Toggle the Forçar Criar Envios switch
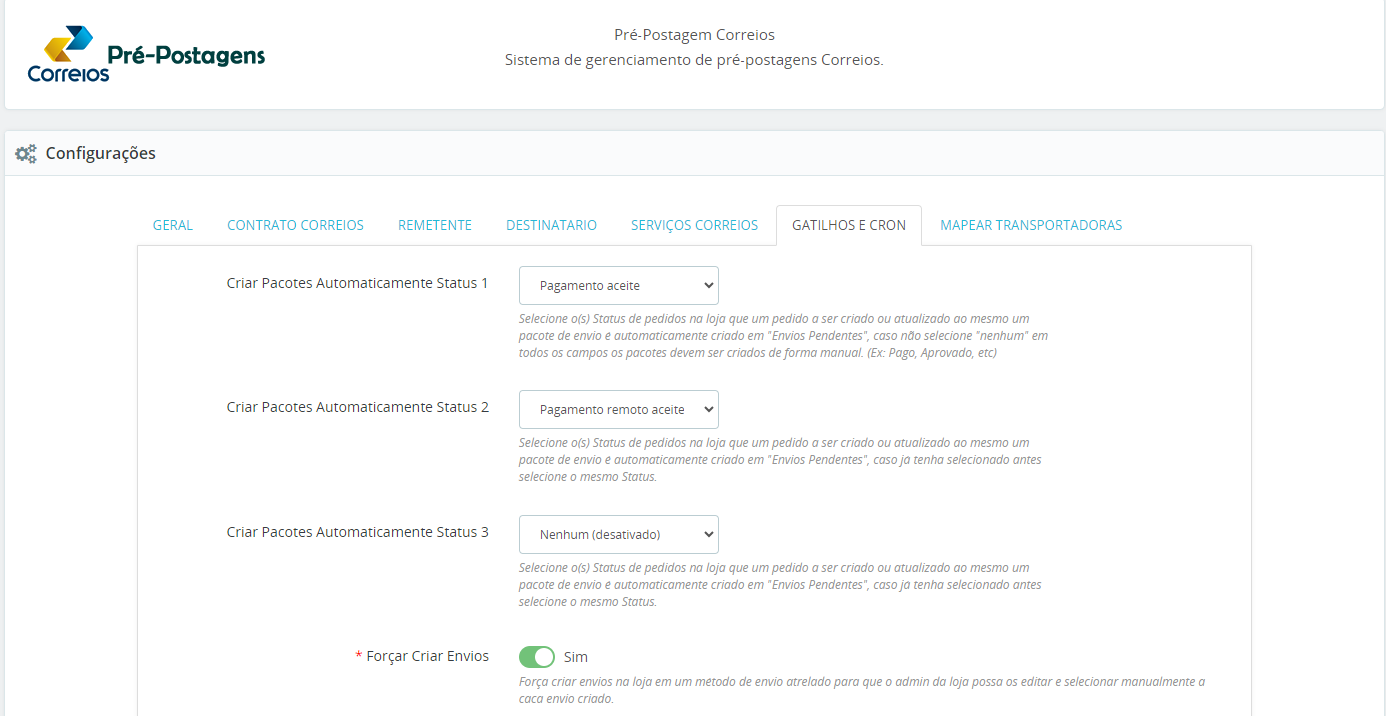Image resolution: width=1386 pixels, height=716 pixels. (537, 657)
